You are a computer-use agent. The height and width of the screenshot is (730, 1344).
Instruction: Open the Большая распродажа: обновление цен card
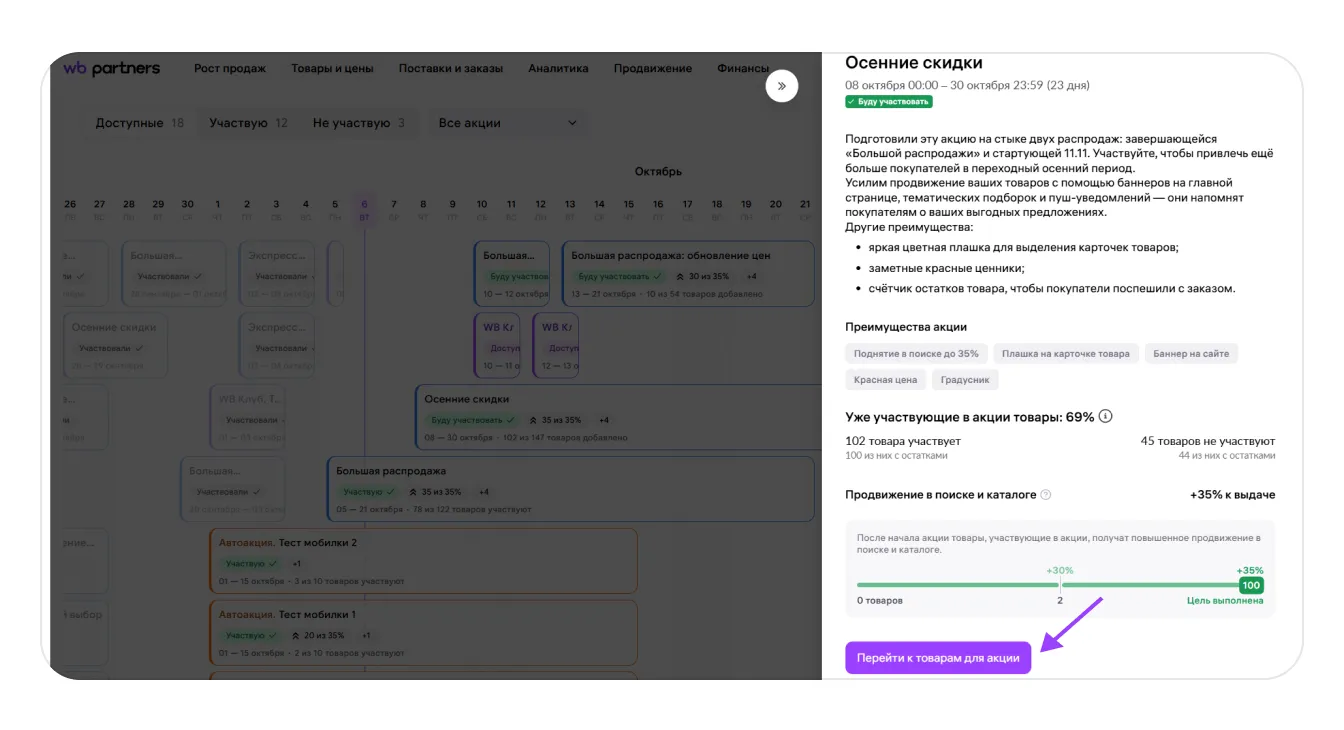pos(688,273)
